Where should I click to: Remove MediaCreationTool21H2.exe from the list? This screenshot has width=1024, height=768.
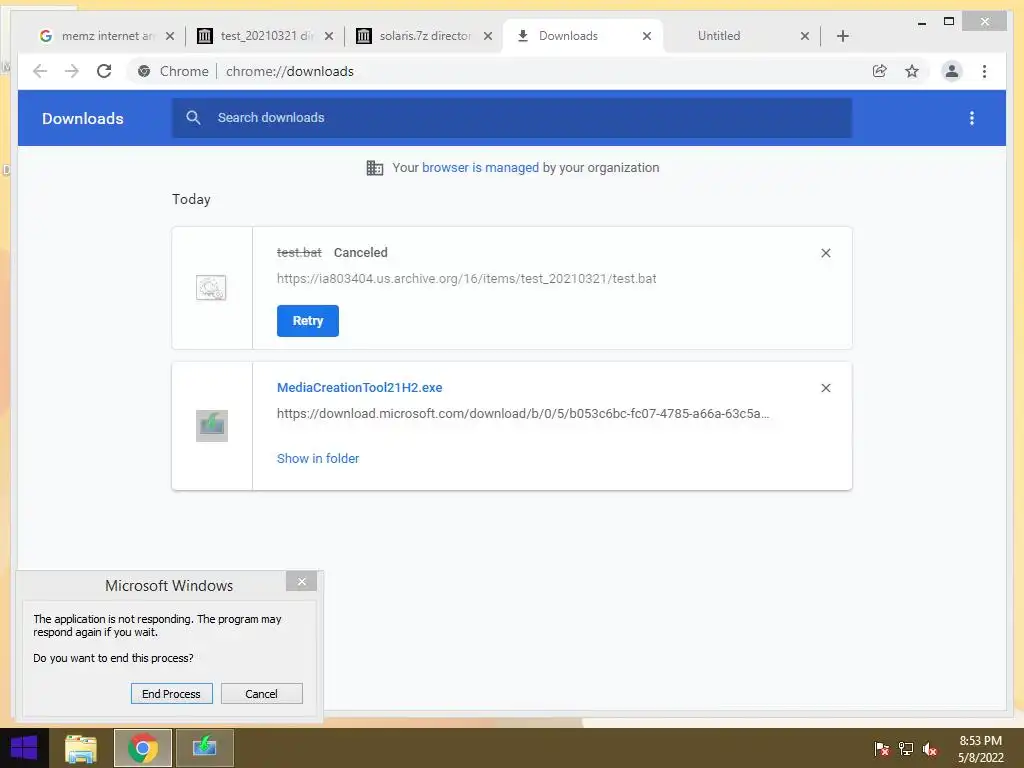pyautogui.click(x=825, y=388)
